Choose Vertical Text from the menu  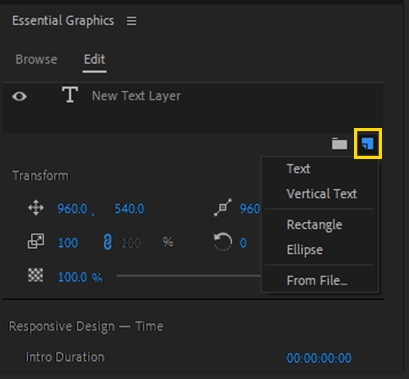pyautogui.click(x=322, y=194)
